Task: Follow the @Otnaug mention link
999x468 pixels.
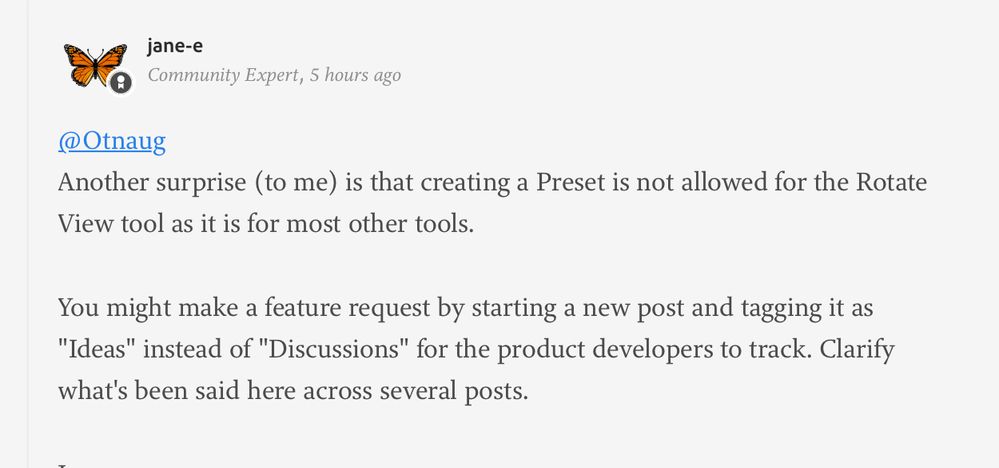Action: (111, 141)
